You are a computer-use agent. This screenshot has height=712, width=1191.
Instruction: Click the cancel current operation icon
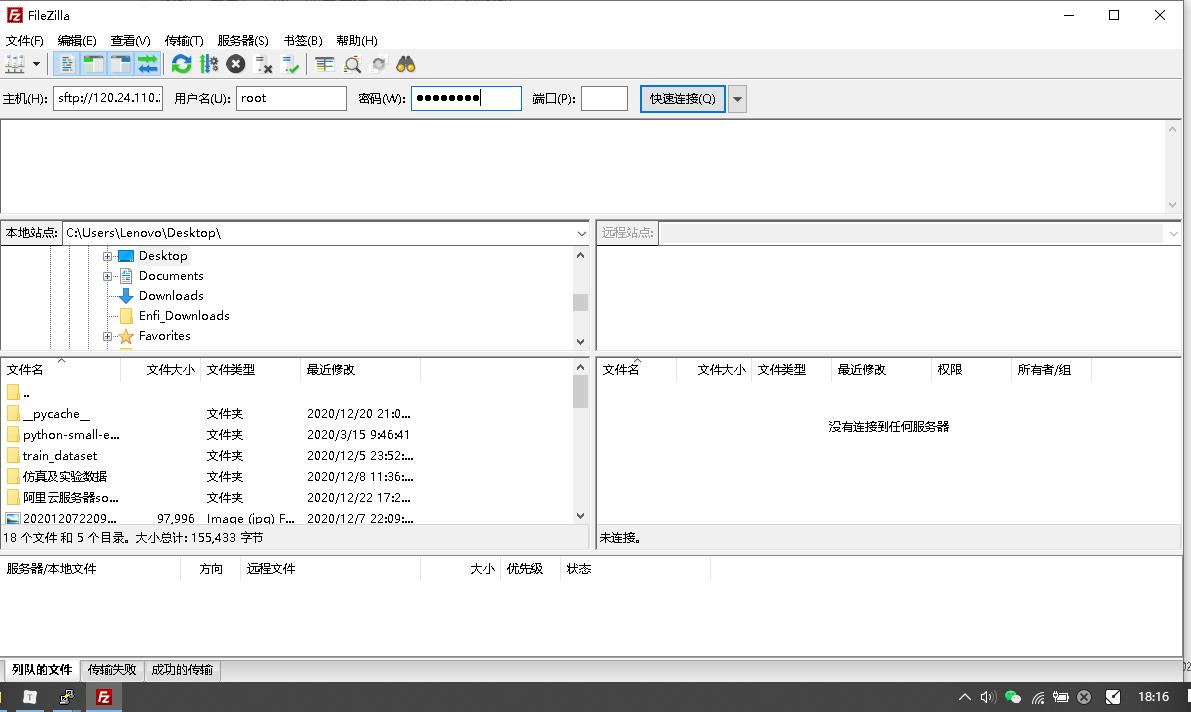235,65
